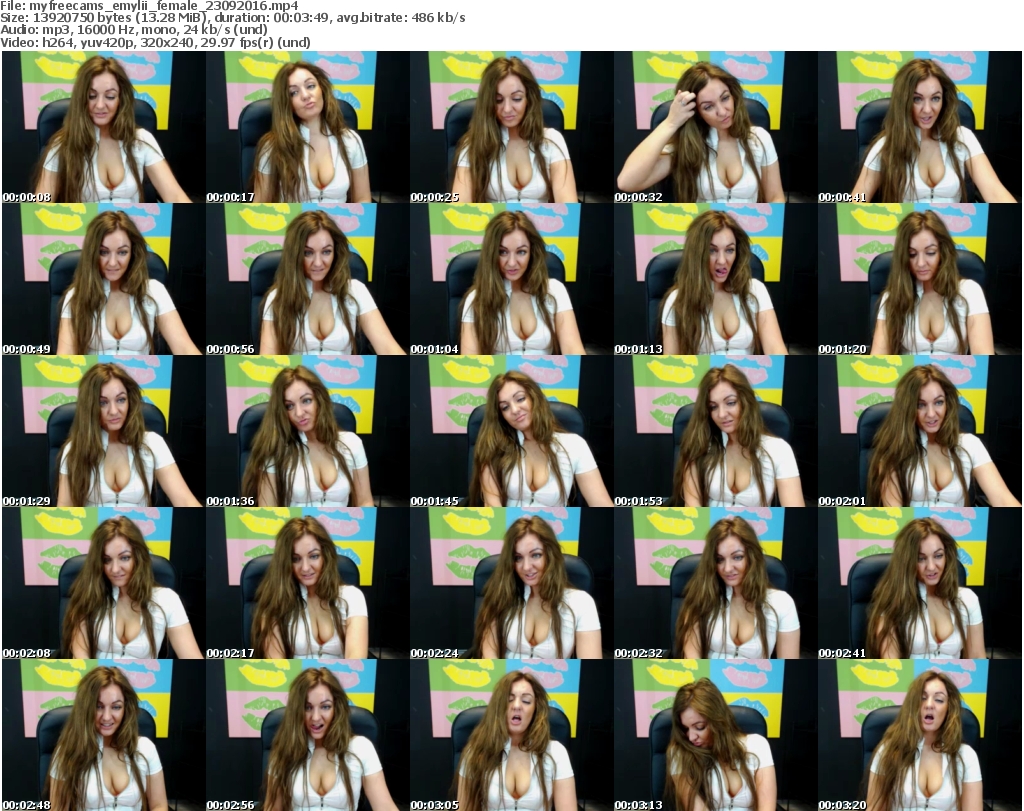Image resolution: width=1024 pixels, height=811 pixels.
Task: Select the thumbnail stamped 00:00:32
Action: tap(716, 127)
